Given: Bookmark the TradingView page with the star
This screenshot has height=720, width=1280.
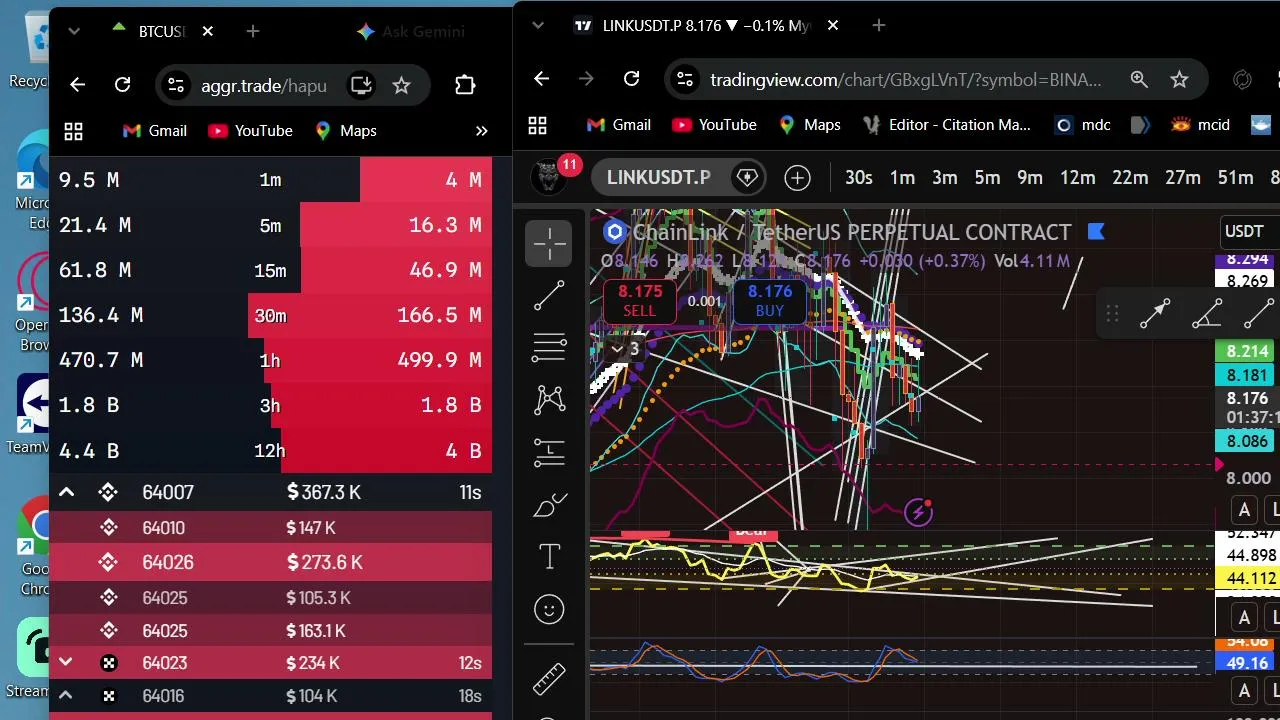Looking at the screenshot, I should (1179, 79).
